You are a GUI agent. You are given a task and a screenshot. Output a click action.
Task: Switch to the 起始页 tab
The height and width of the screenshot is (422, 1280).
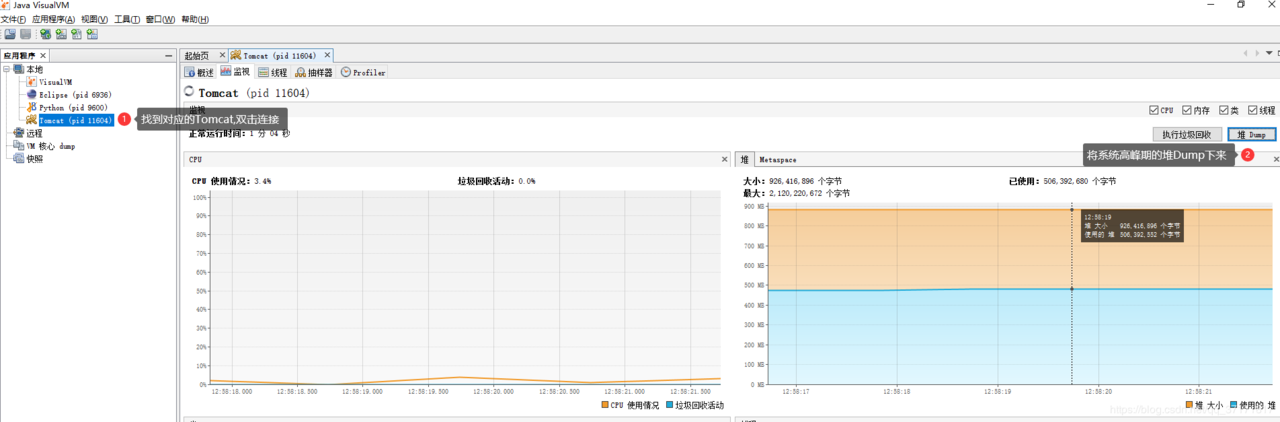click(x=197, y=56)
